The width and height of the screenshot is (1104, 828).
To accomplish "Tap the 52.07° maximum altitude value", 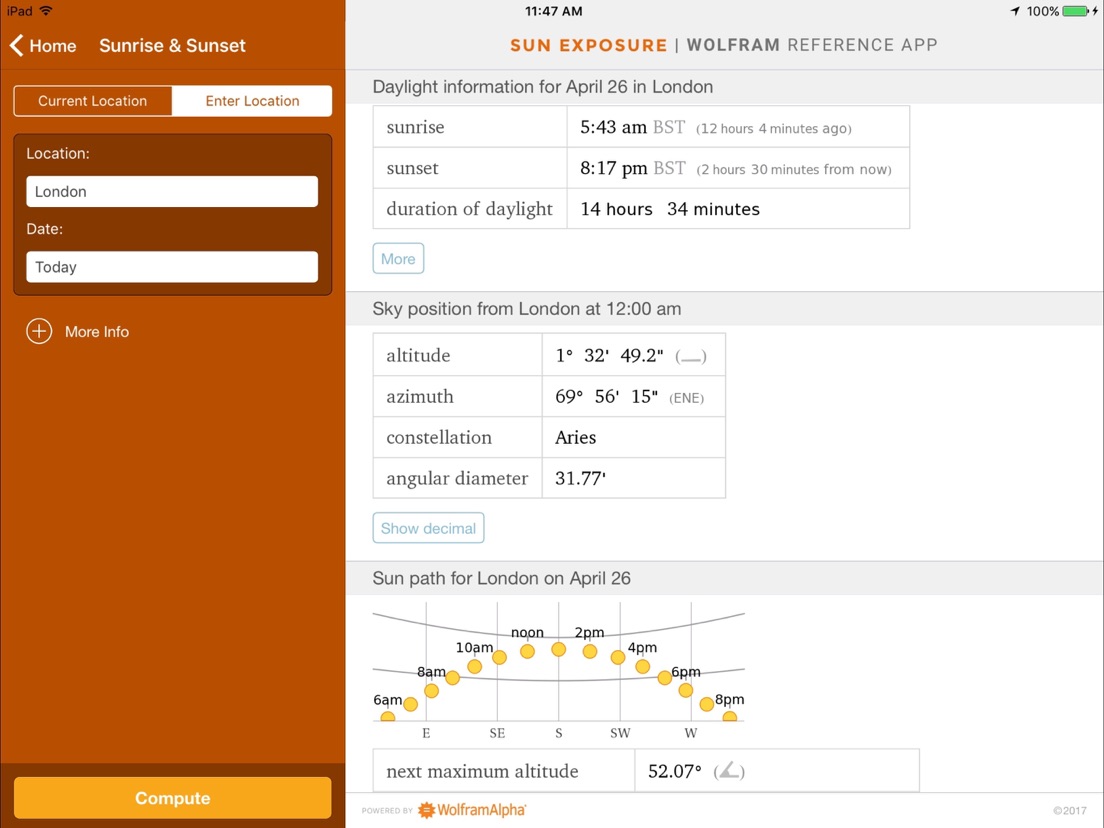I will point(675,771).
